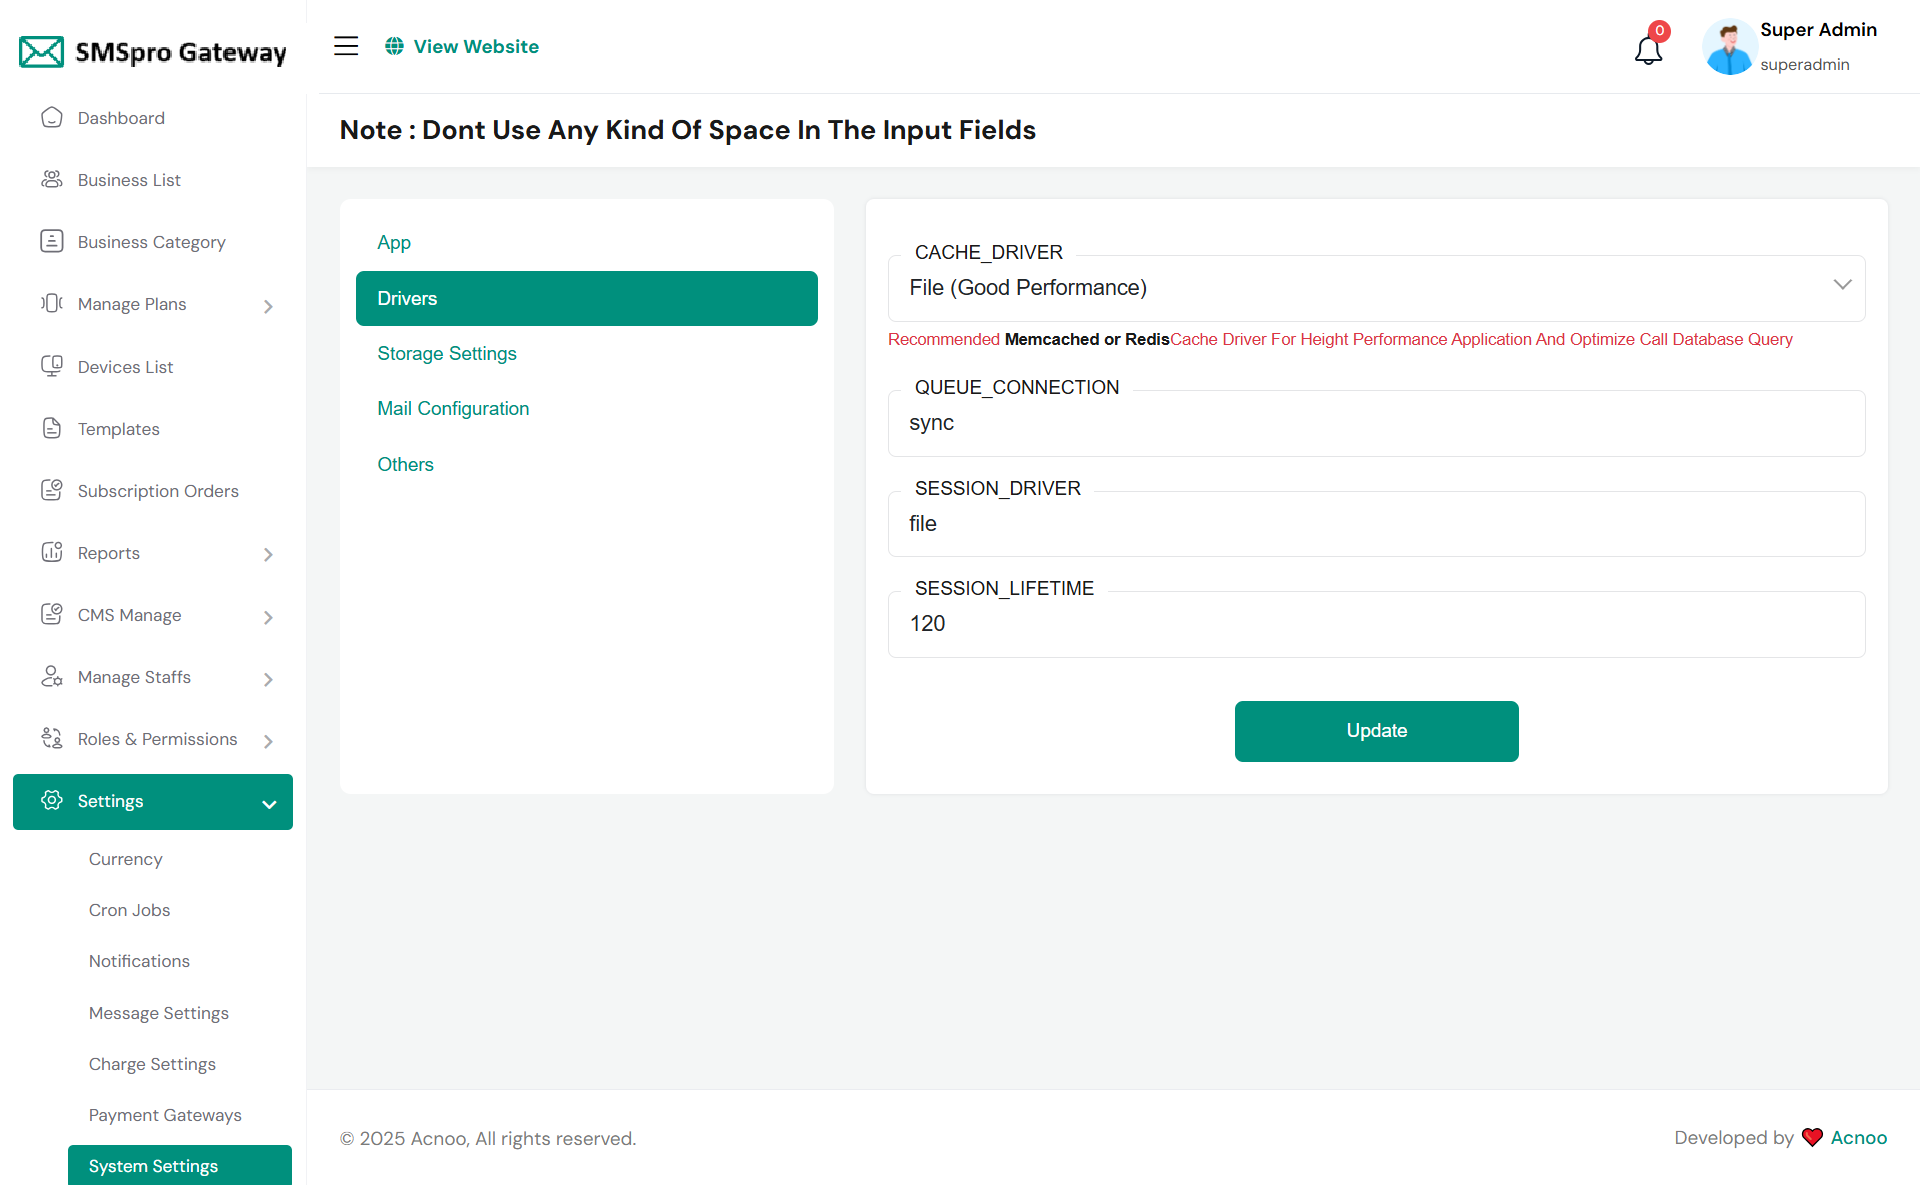
Task: Open the Acnoo developer link
Action: [x=1858, y=1138]
